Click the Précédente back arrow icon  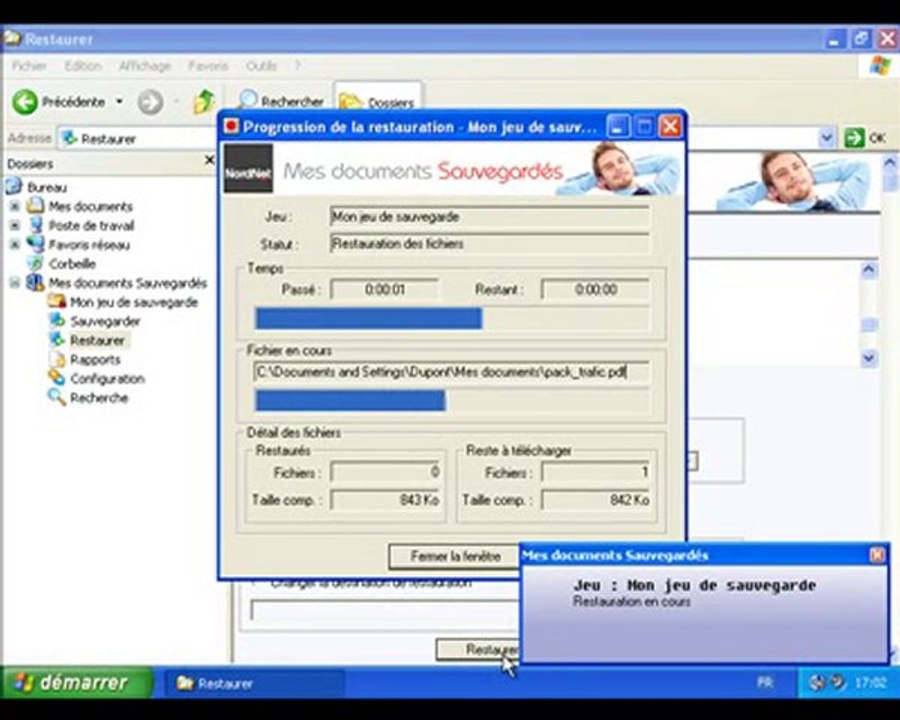pyautogui.click(x=25, y=102)
